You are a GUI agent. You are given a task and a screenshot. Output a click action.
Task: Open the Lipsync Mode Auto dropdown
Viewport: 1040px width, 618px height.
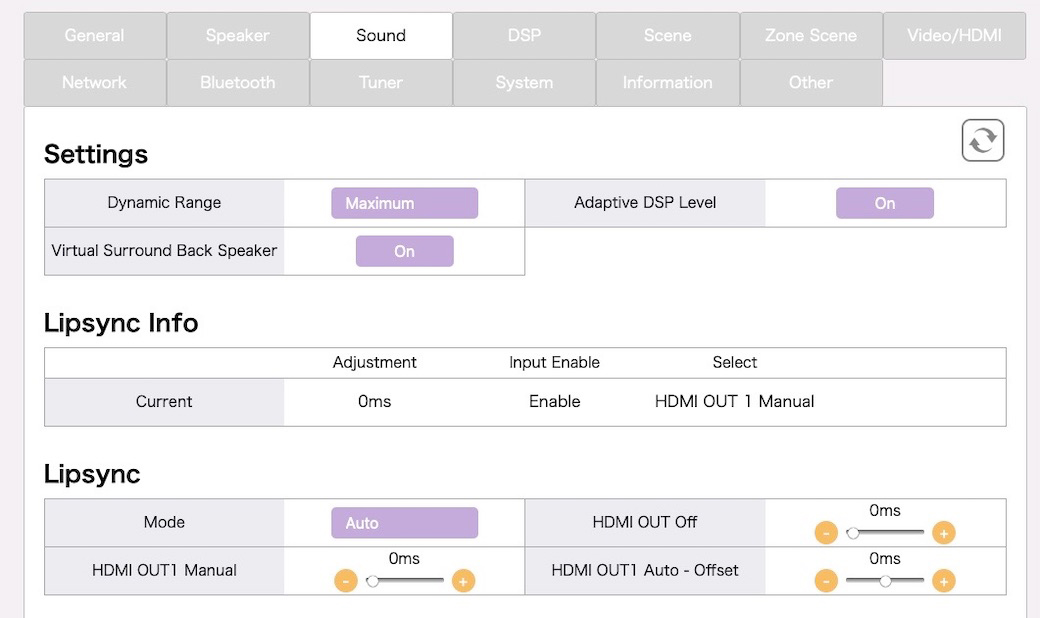click(x=405, y=523)
